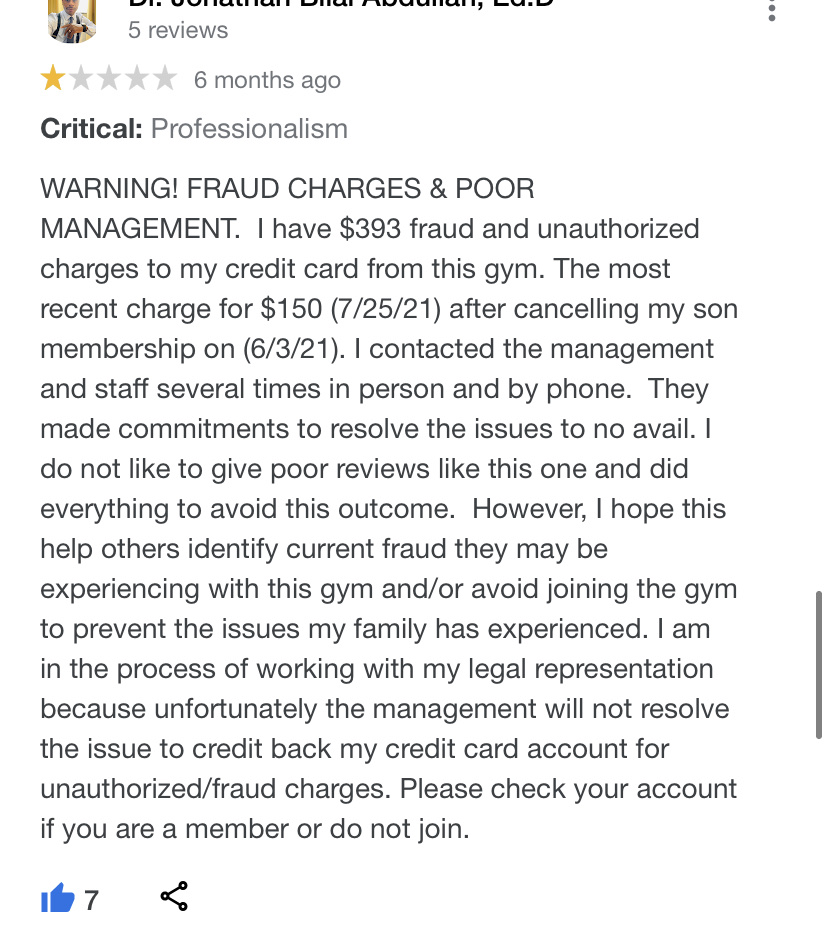This screenshot has height=928, width=828.
Task: Click the second gray star
Action: click(x=80, y=79)
